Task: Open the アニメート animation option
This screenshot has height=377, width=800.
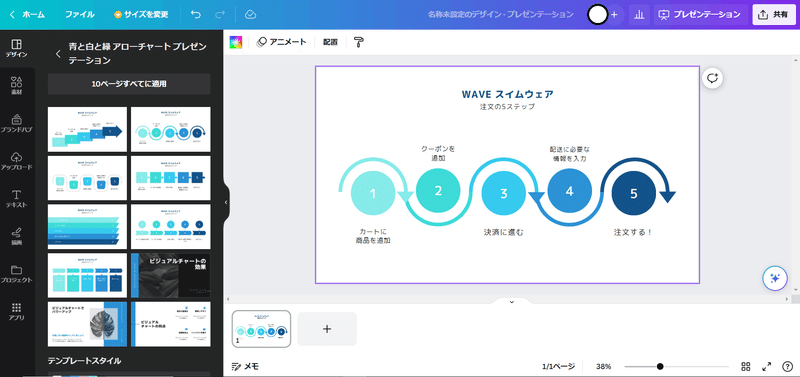Action: (281, 42)
